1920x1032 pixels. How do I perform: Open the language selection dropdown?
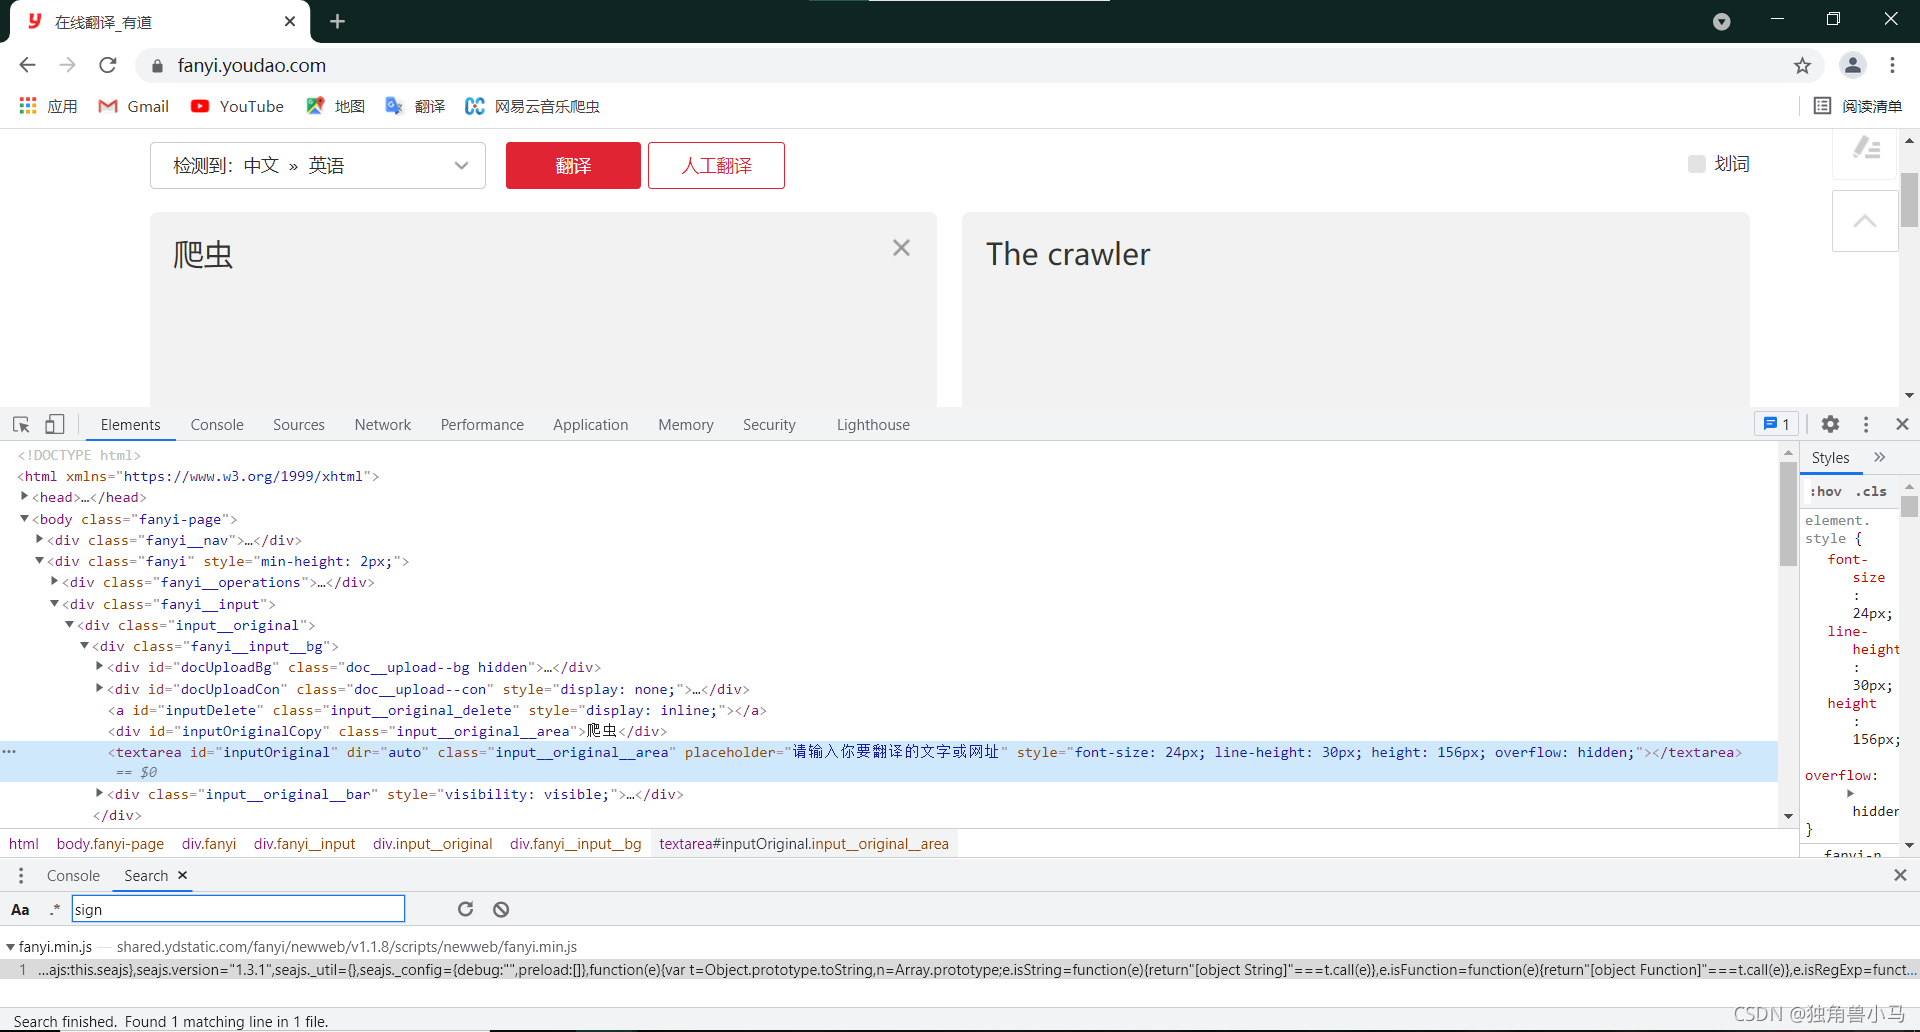point(318,165)
